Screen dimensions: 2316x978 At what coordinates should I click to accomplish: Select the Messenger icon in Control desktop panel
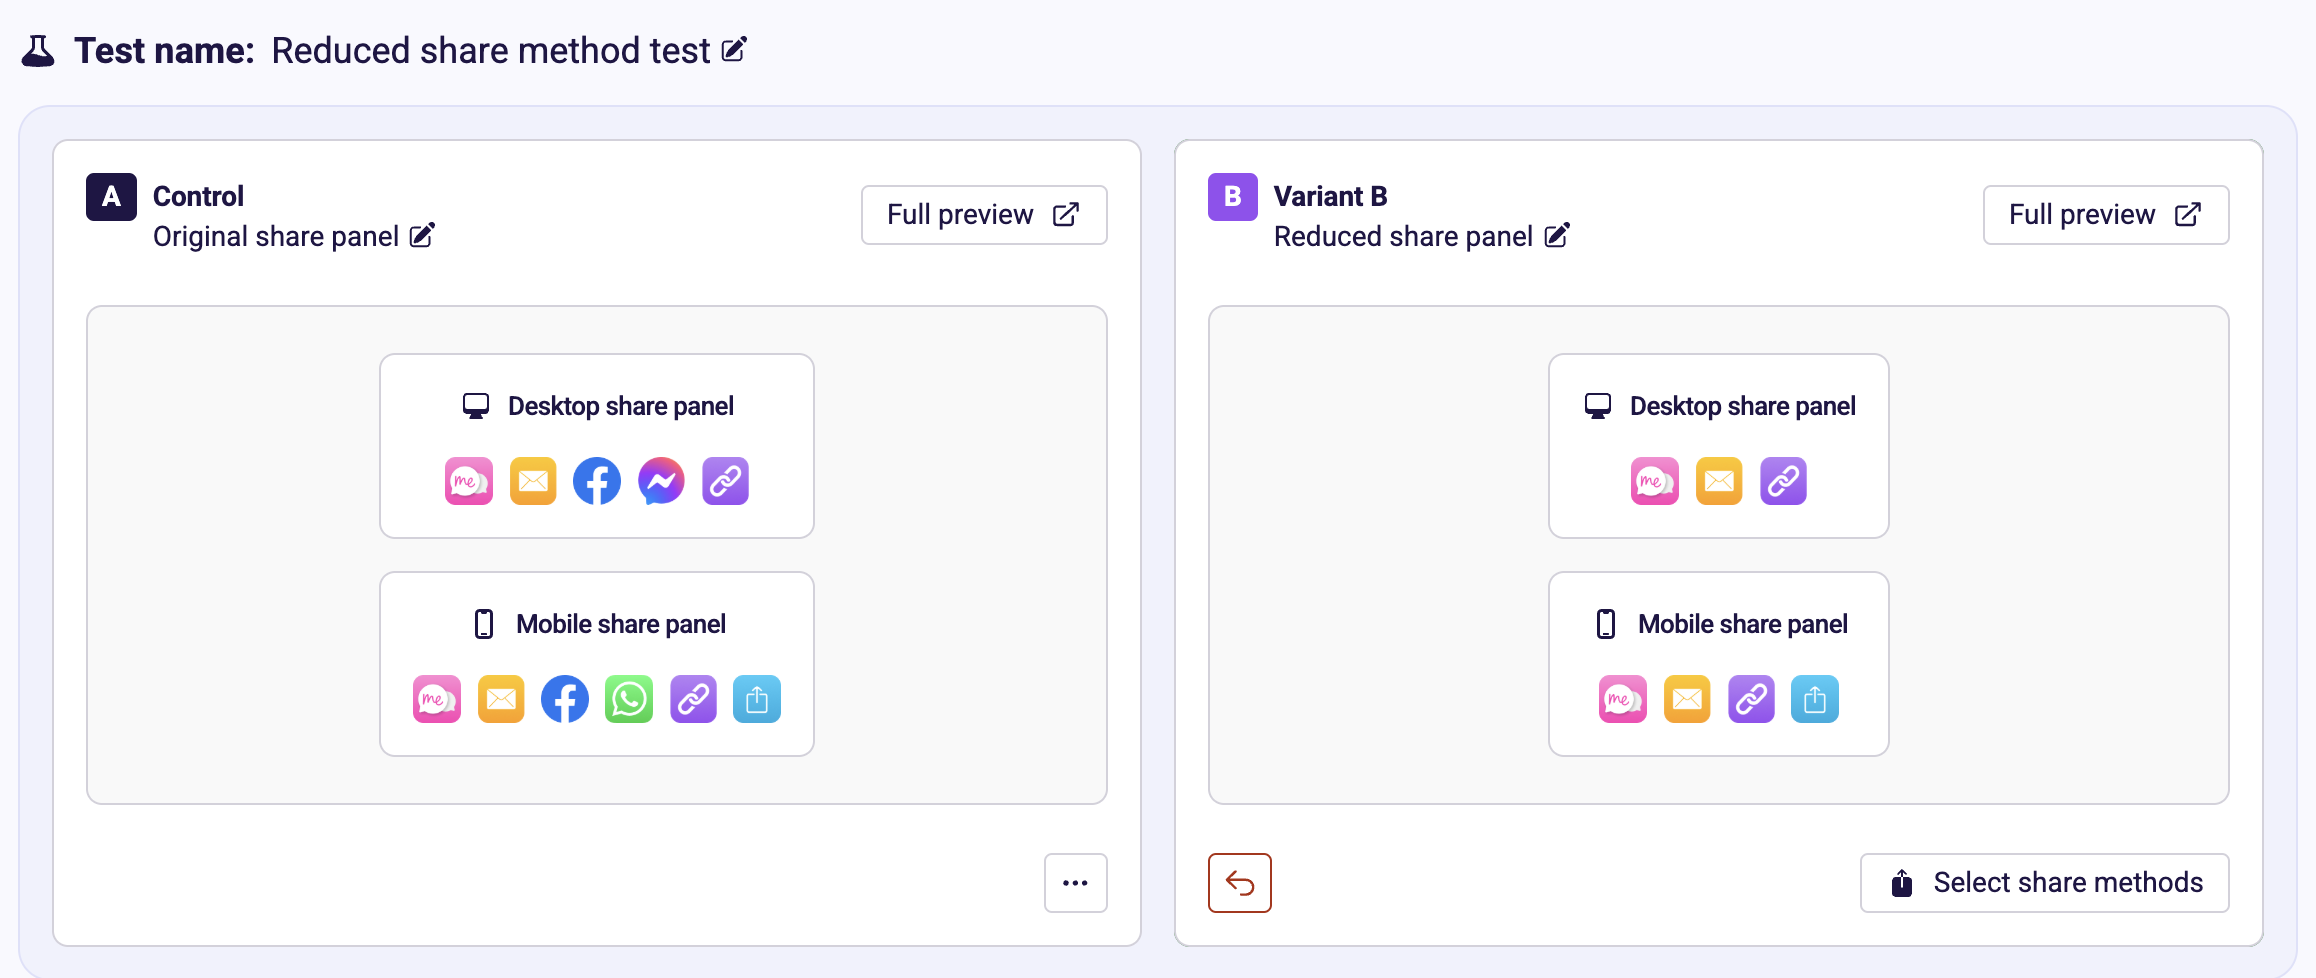click(661, 481)
